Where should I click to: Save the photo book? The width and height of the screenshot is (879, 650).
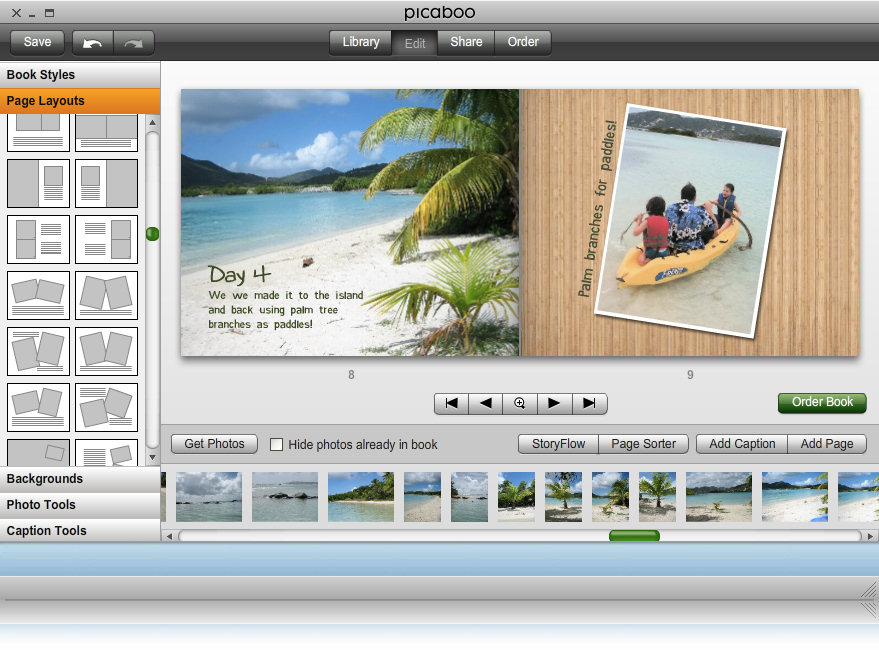pyautogui.click(x=37, y=42)
